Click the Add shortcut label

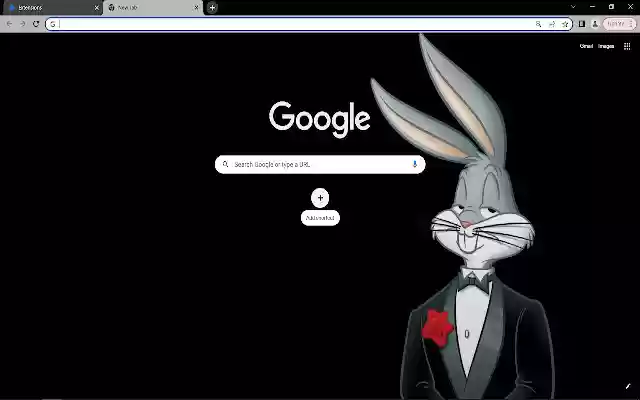pos(320,218)
